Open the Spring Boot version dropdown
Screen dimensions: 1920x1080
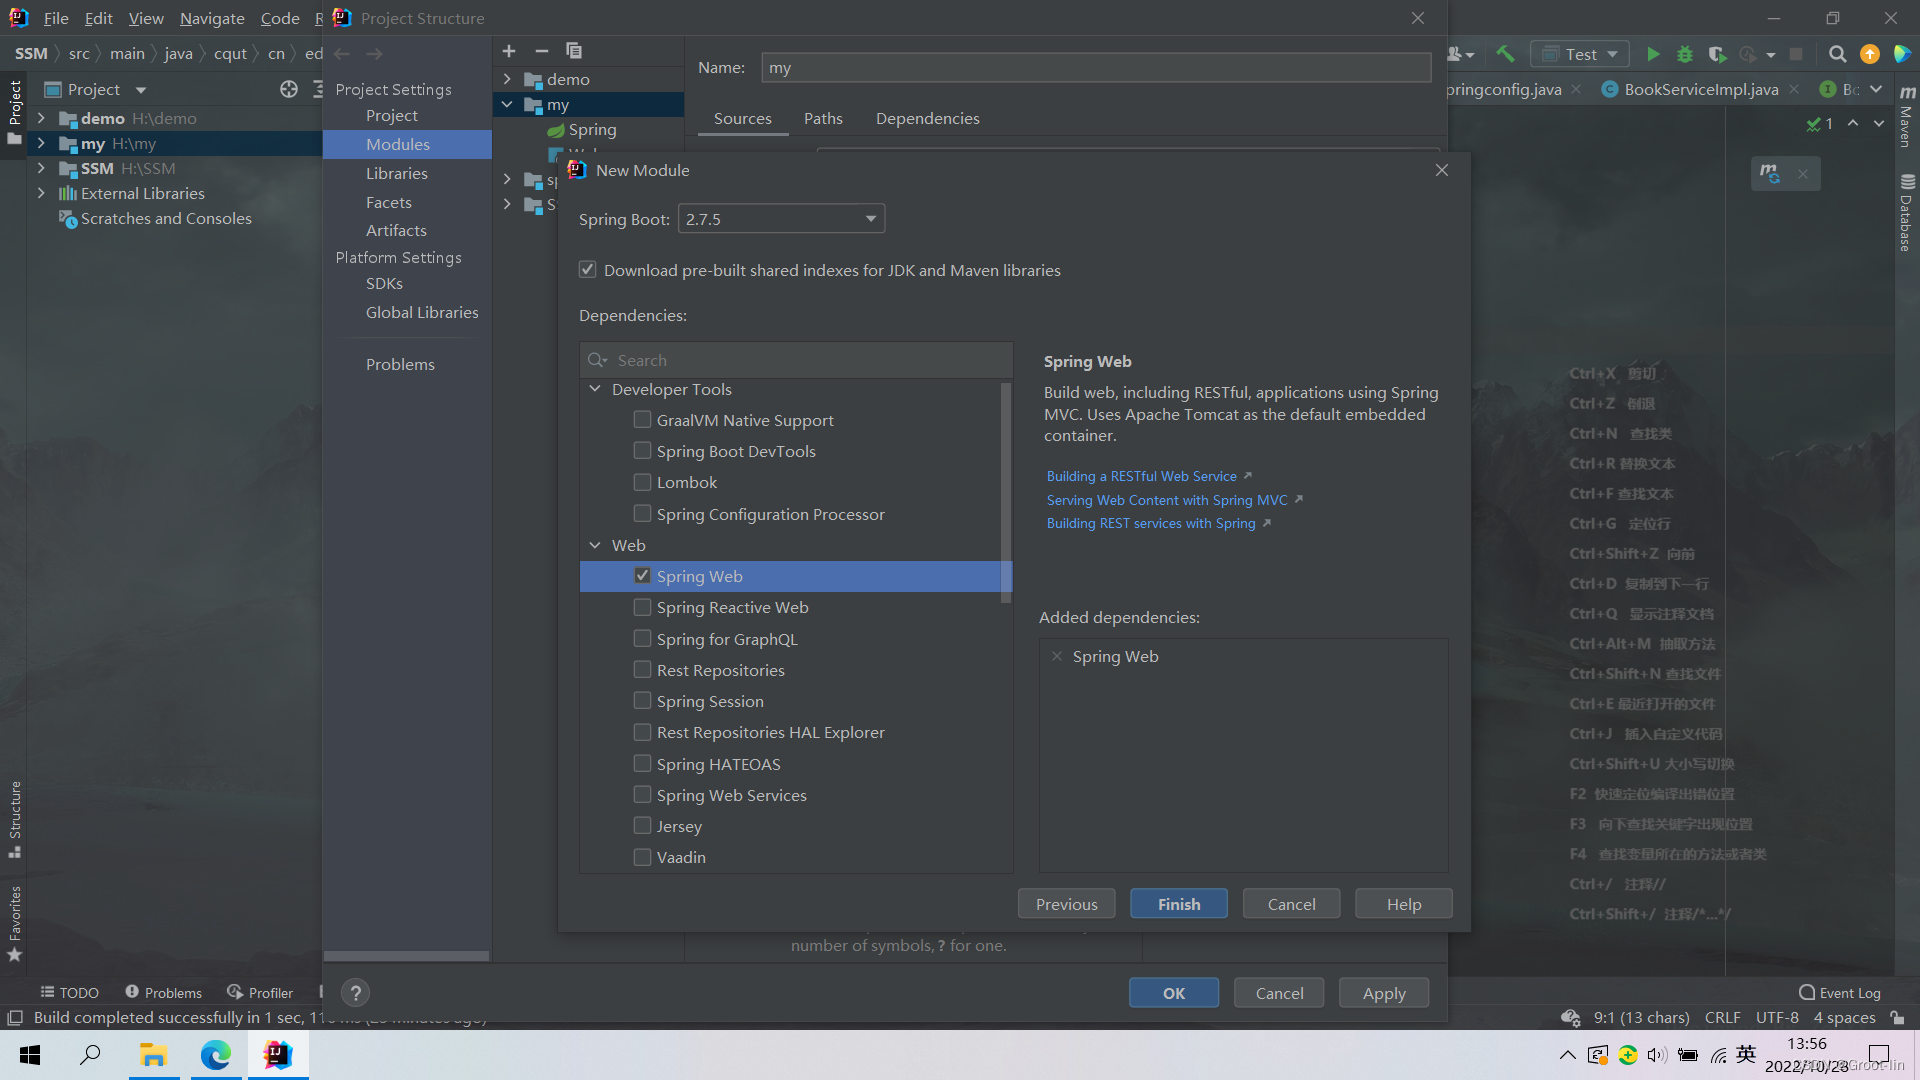tap(781, 219)
